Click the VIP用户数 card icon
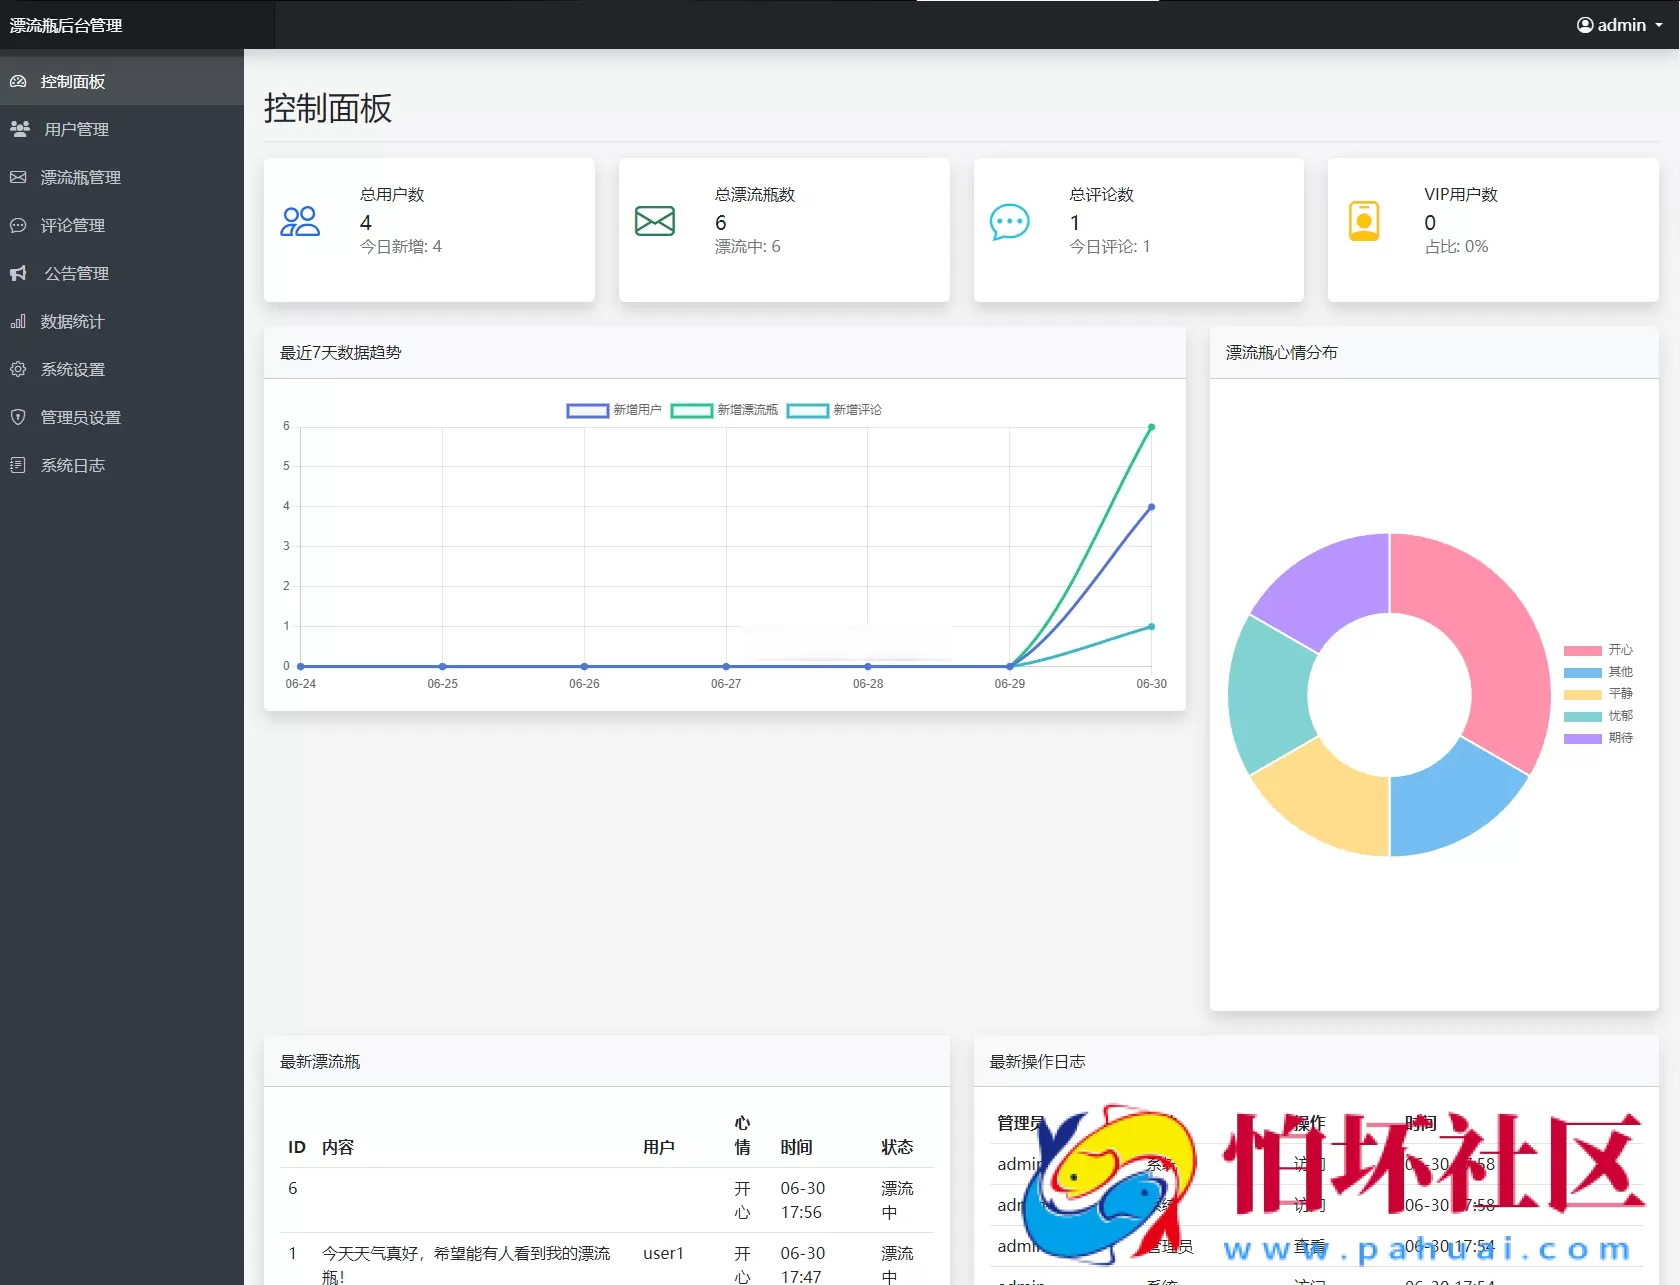This screenshot has height=1285, width=1680. [1364, 220]
